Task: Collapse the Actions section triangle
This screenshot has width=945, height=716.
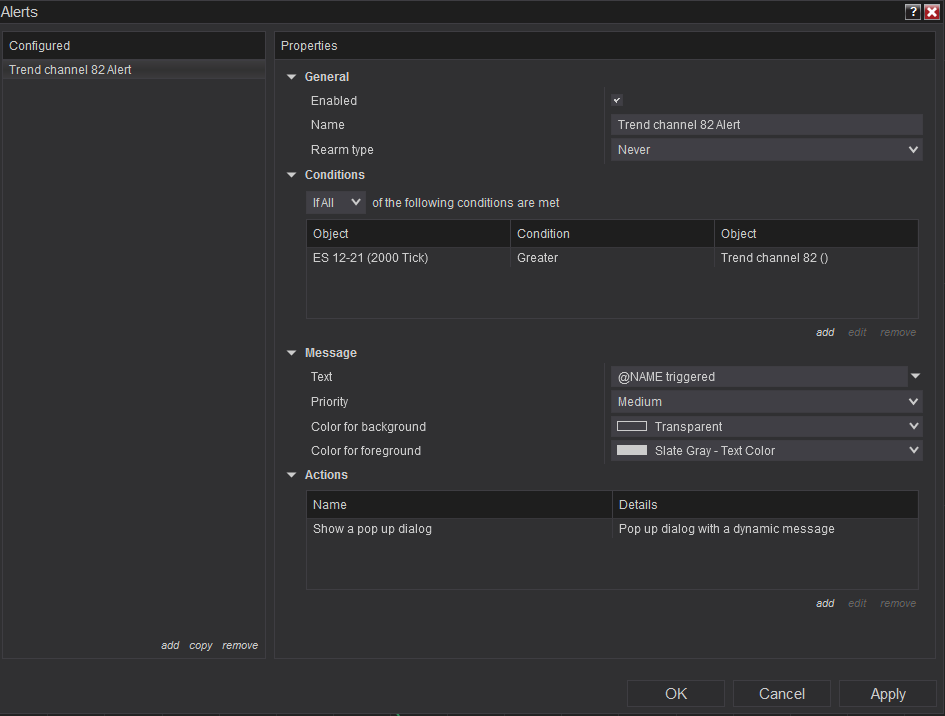Action: (x=292, y=475)
